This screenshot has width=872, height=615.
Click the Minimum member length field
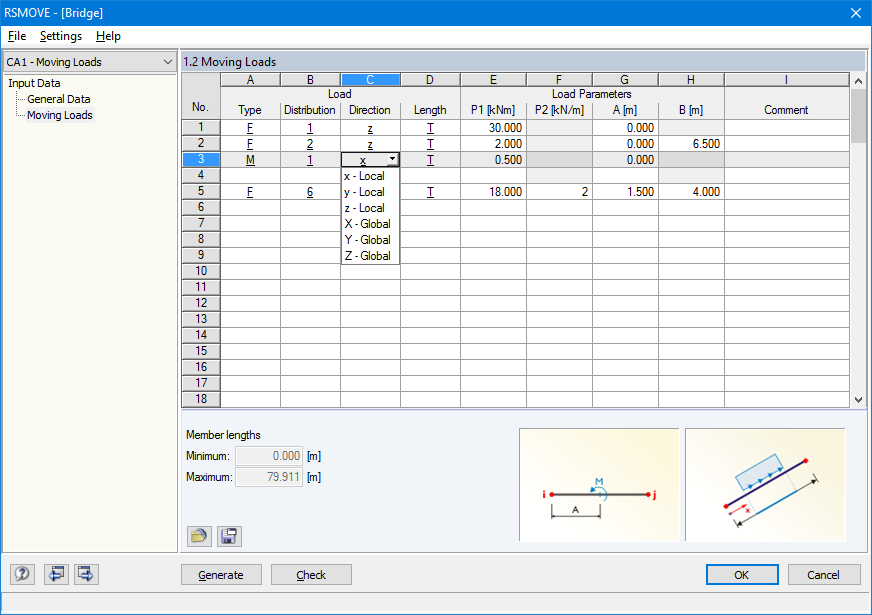point(269,456)
